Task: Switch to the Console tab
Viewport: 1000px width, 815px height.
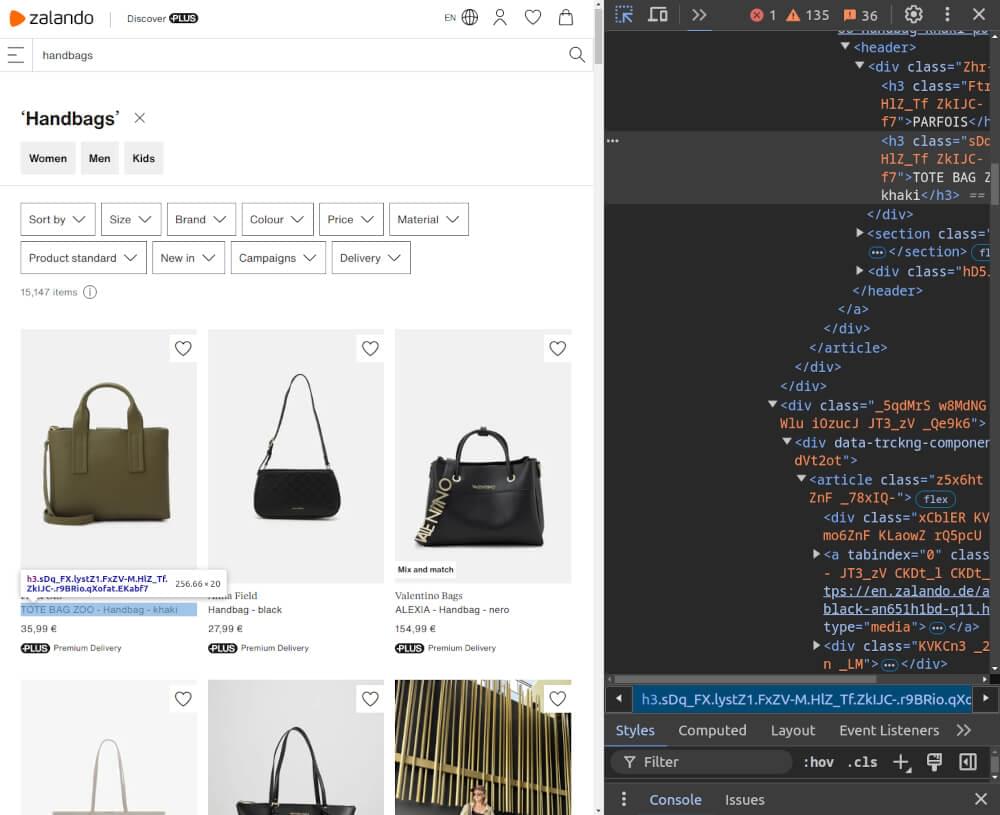Action: (675, 800)
